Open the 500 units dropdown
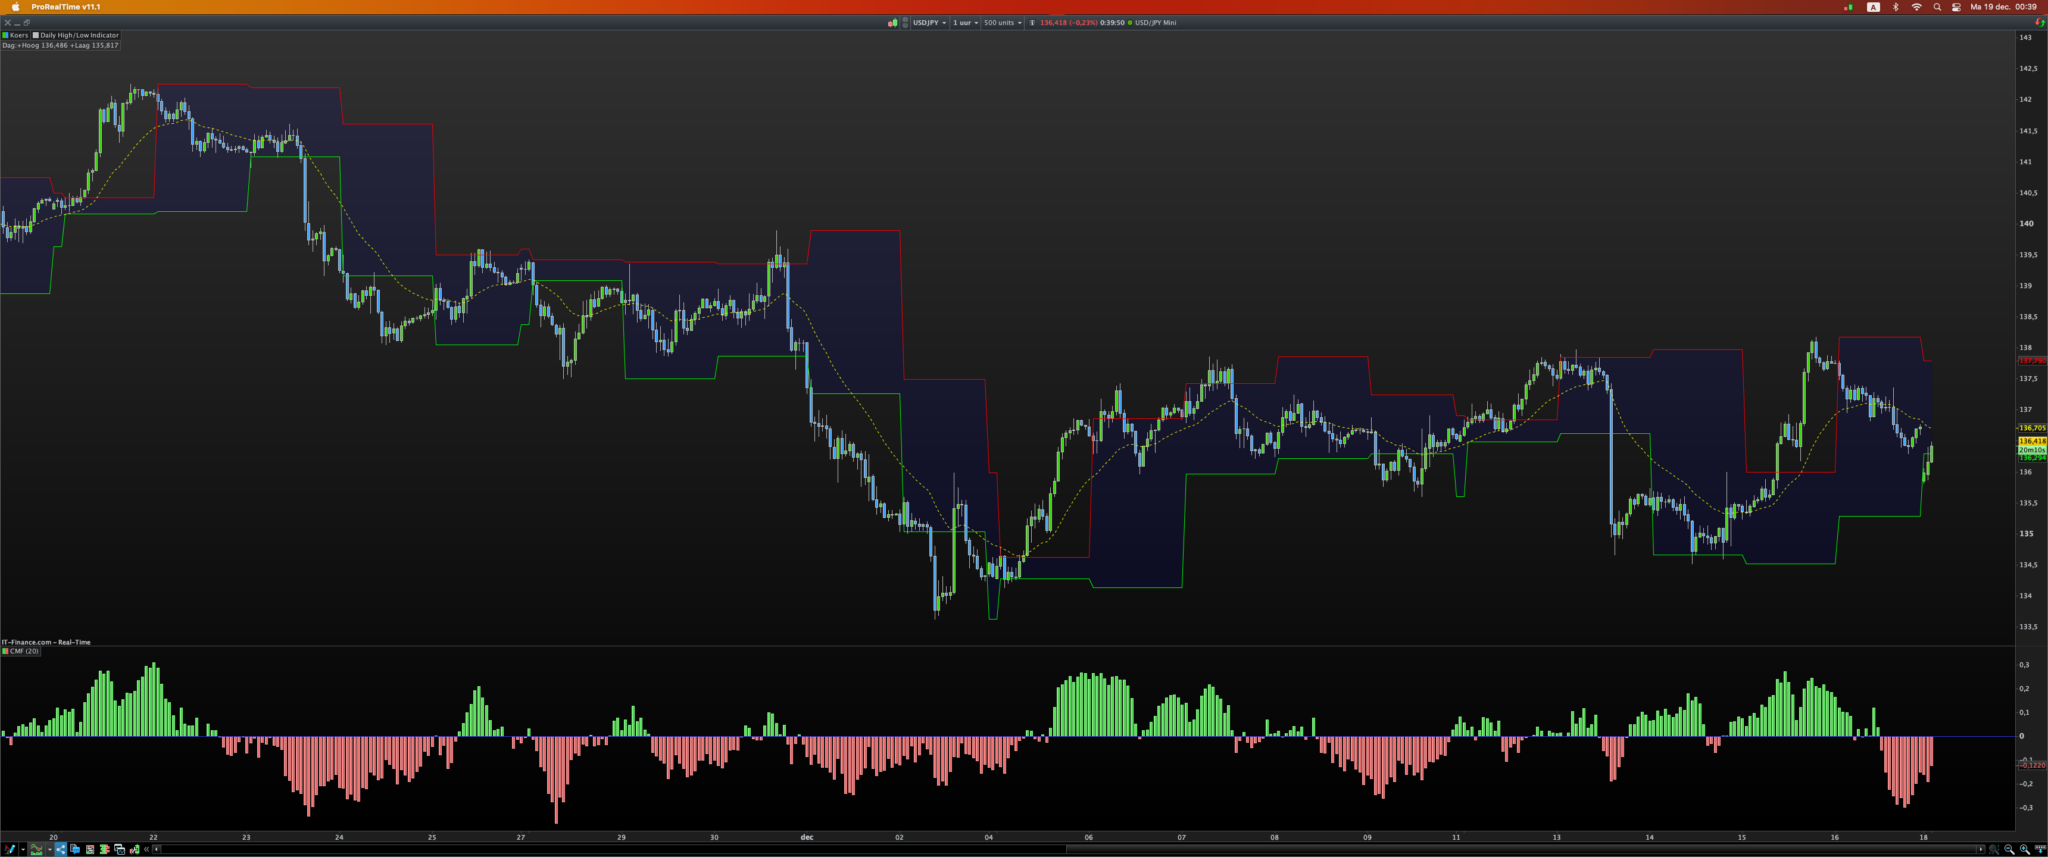Image resolution: width=2048 pixels, height=857 pixels. (1003, 22)
